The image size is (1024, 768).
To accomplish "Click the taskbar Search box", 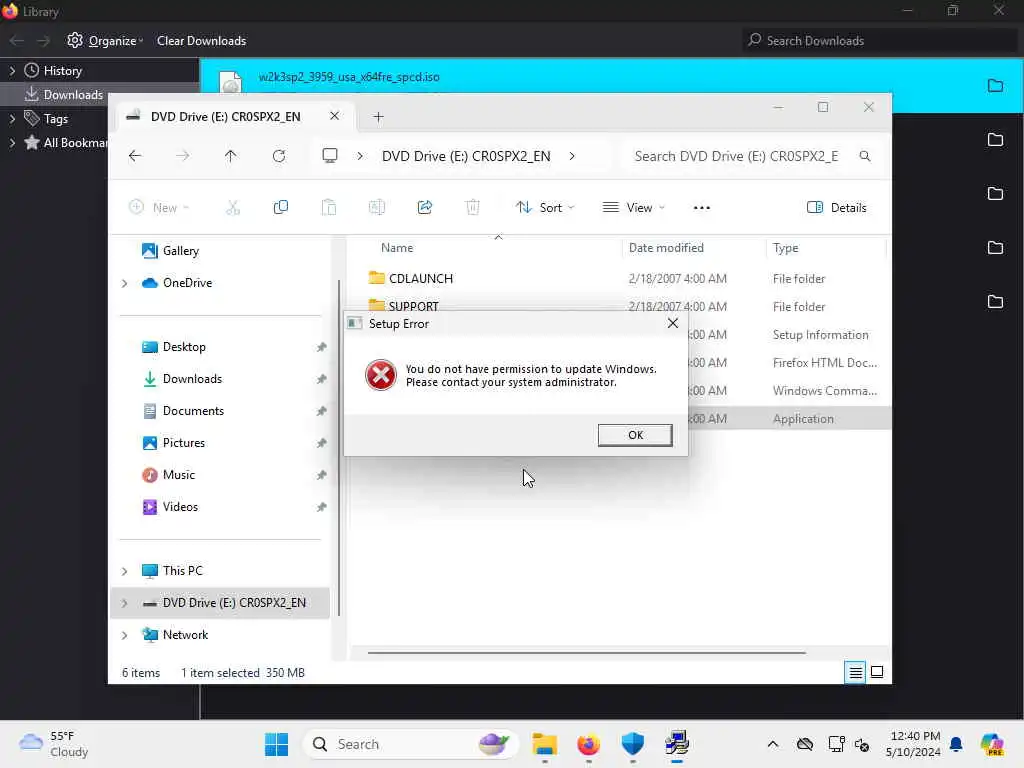I will click(410, 744).
